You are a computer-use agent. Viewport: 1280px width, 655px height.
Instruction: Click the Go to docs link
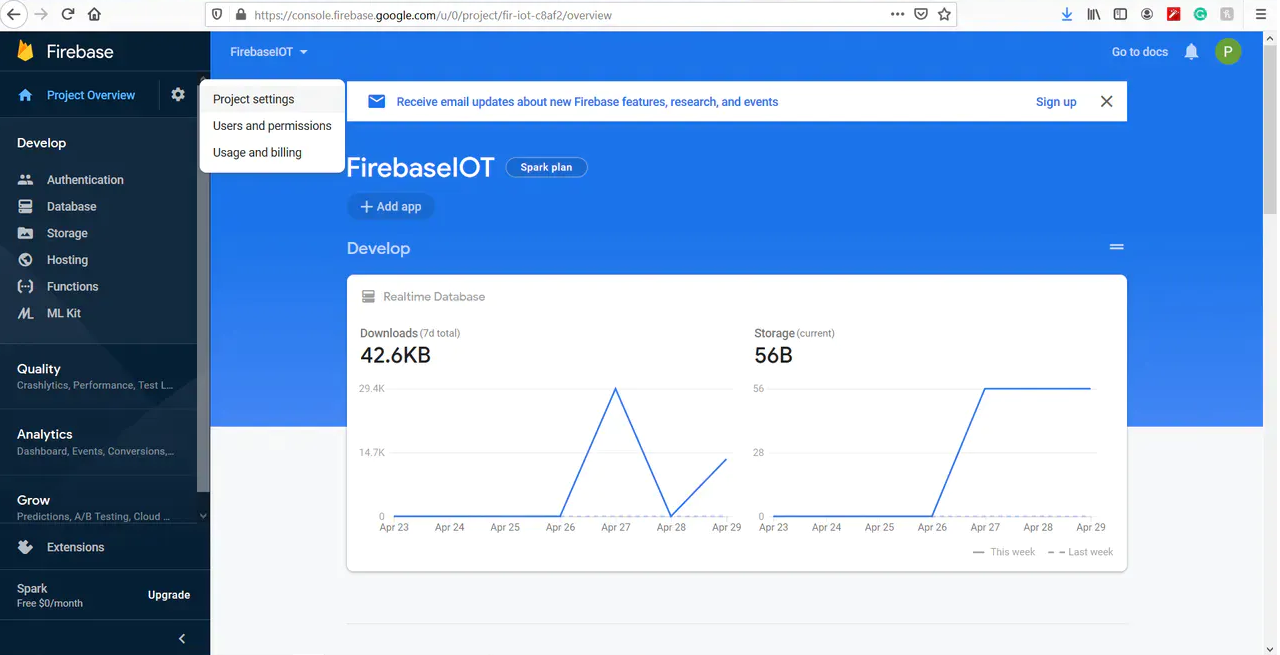1140,52
